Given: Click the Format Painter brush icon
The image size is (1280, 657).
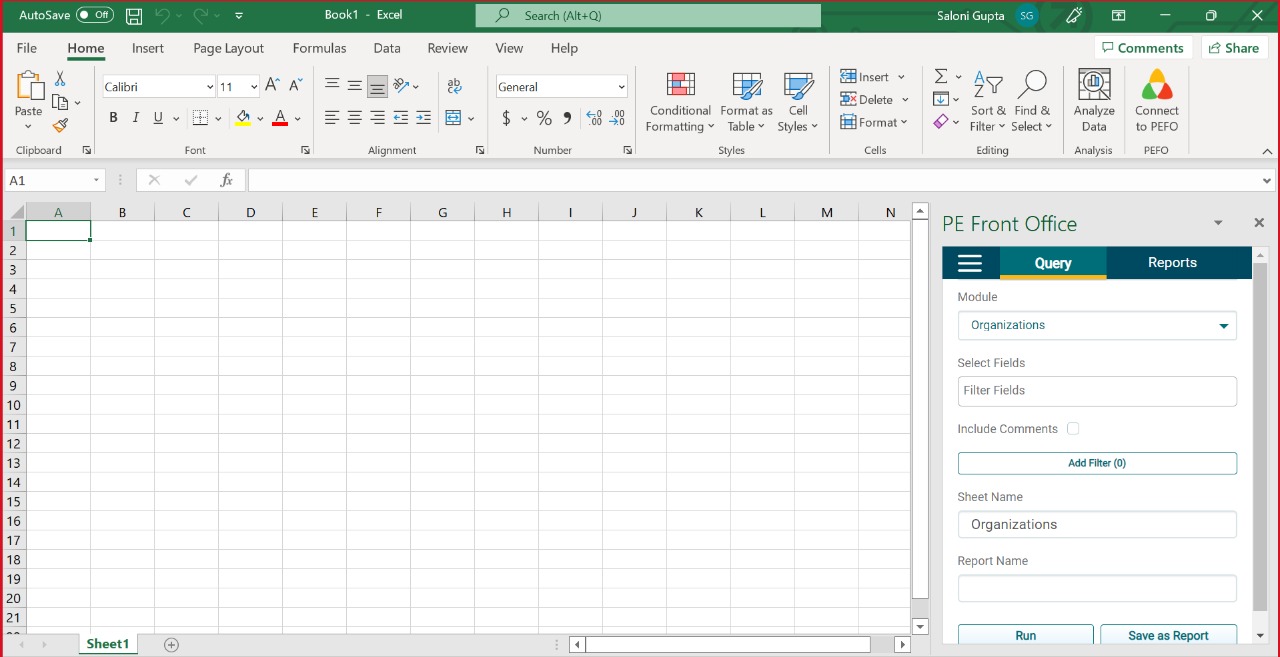Looking at the screenshot, I should [x=60, y=126].
